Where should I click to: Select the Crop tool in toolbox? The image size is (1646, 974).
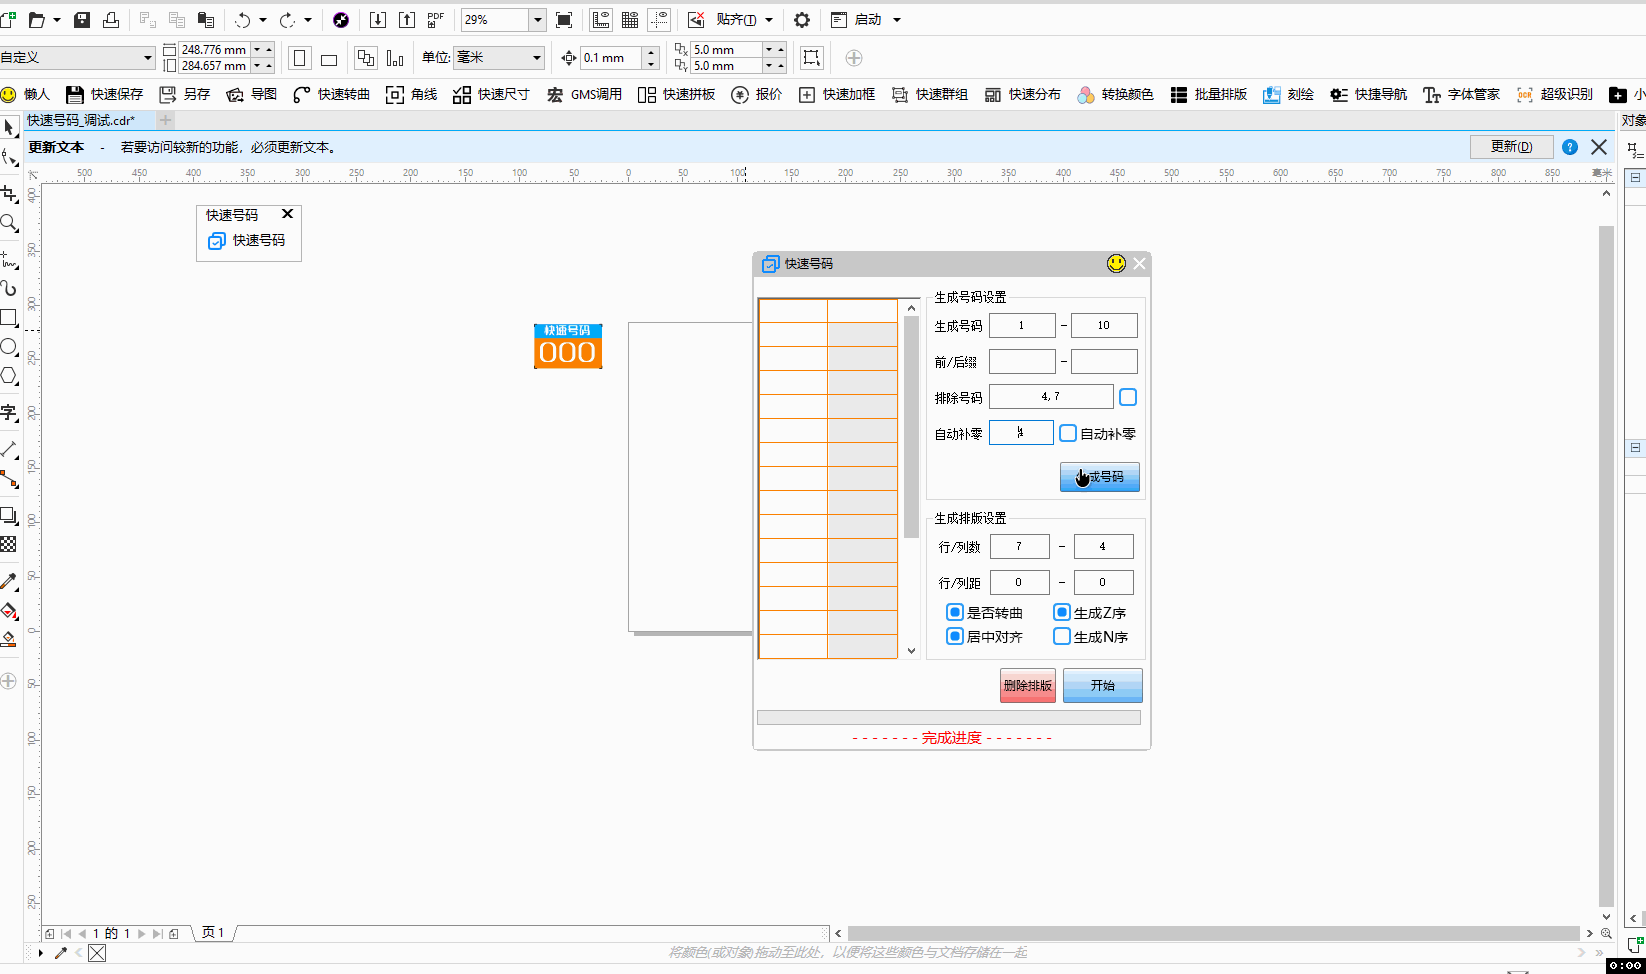pyautogui.click(x=9, y=194)
